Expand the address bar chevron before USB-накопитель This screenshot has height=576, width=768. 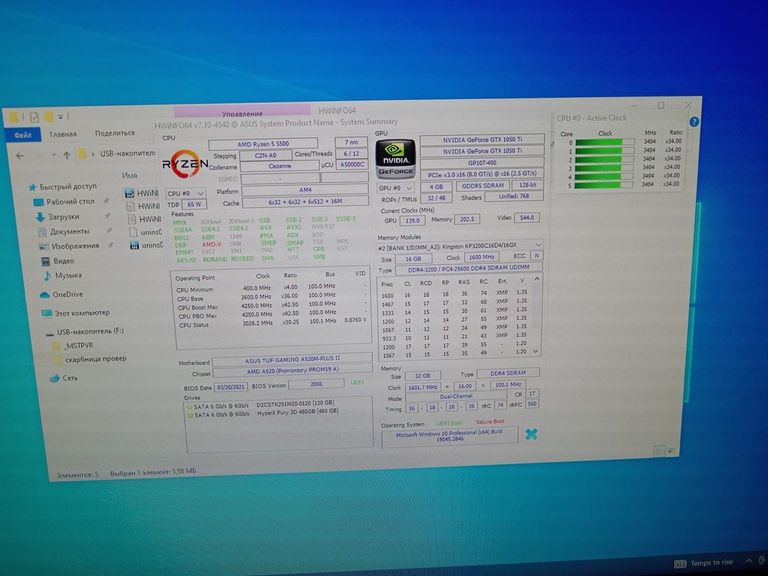coord(93,154)
